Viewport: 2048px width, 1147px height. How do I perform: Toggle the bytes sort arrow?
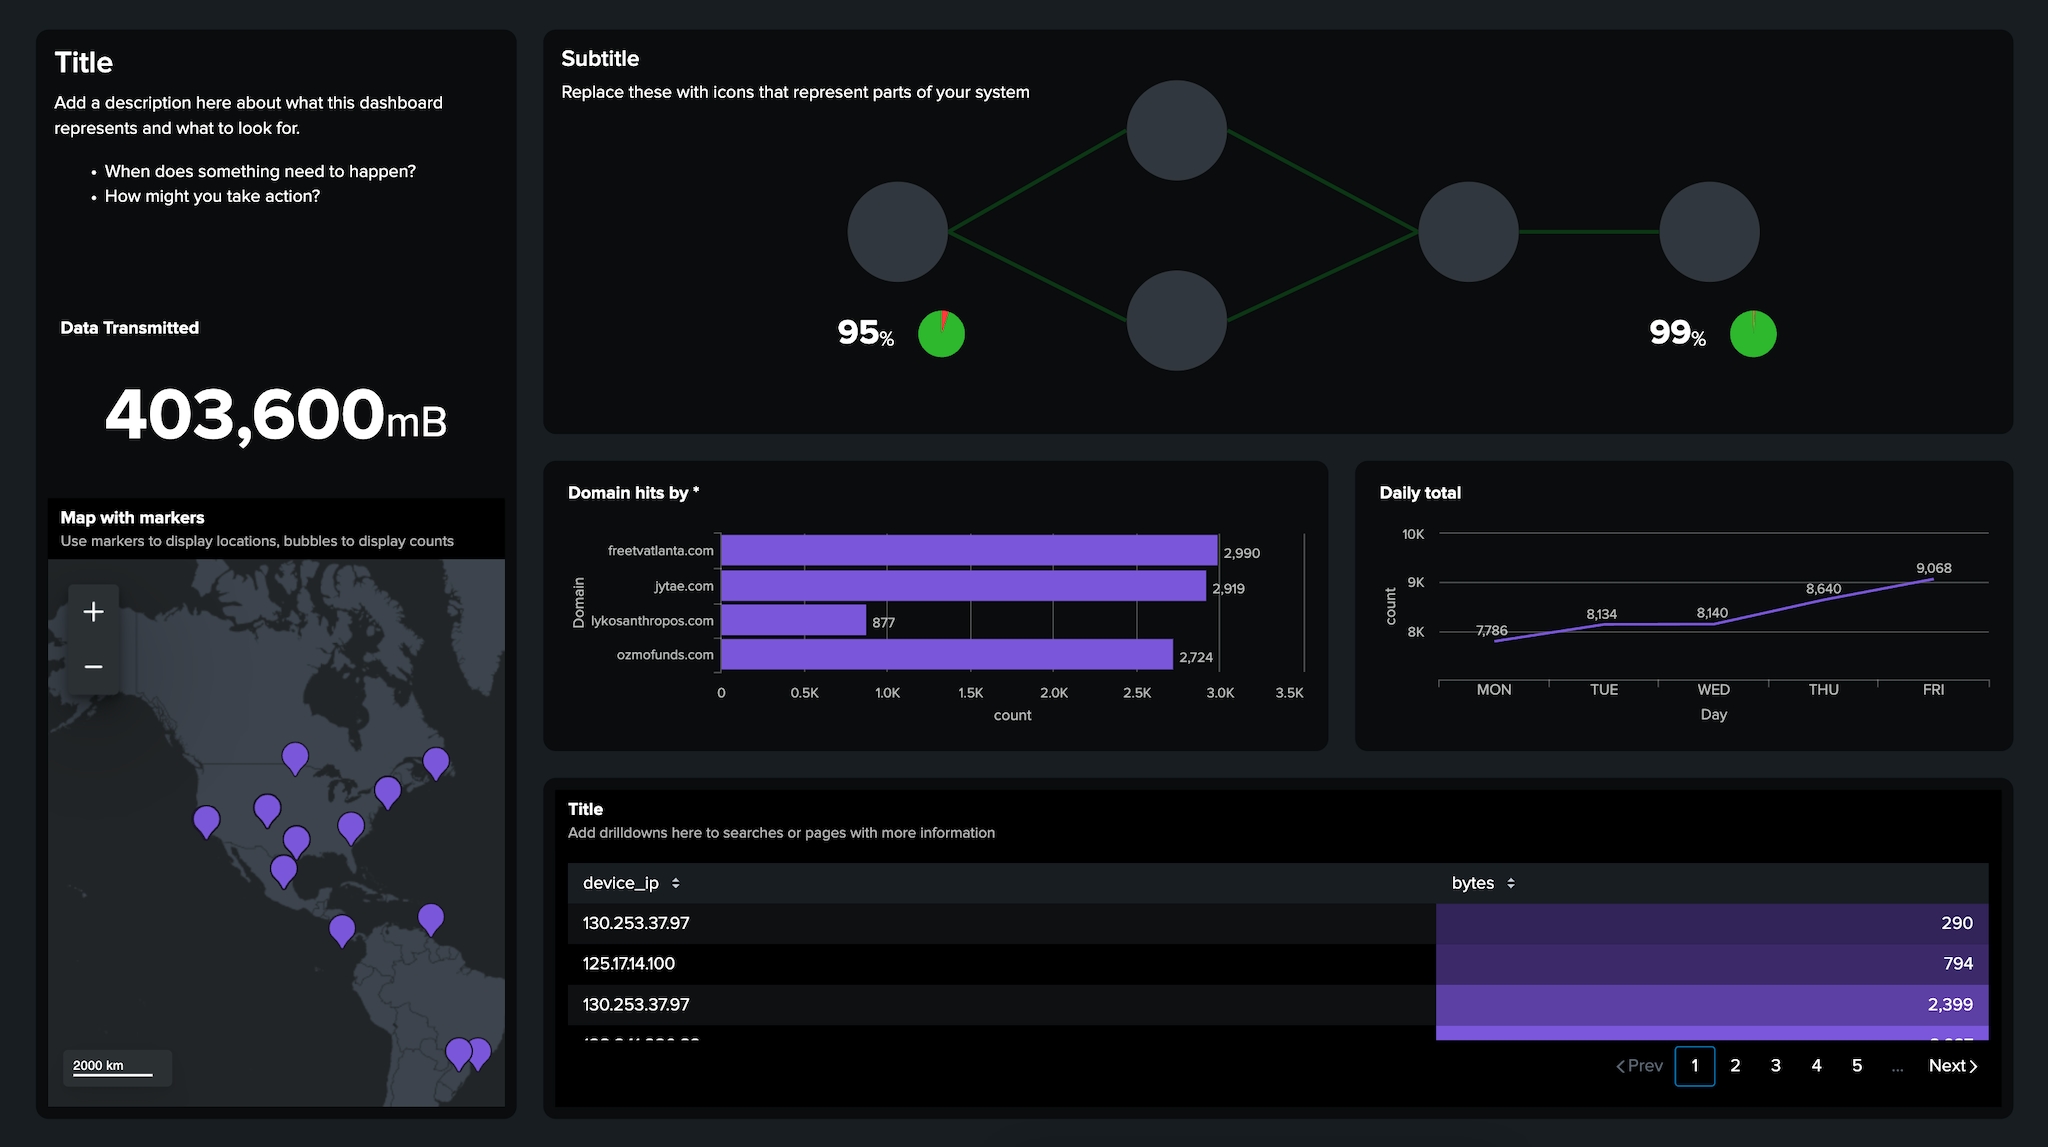tap(1512, 882)
